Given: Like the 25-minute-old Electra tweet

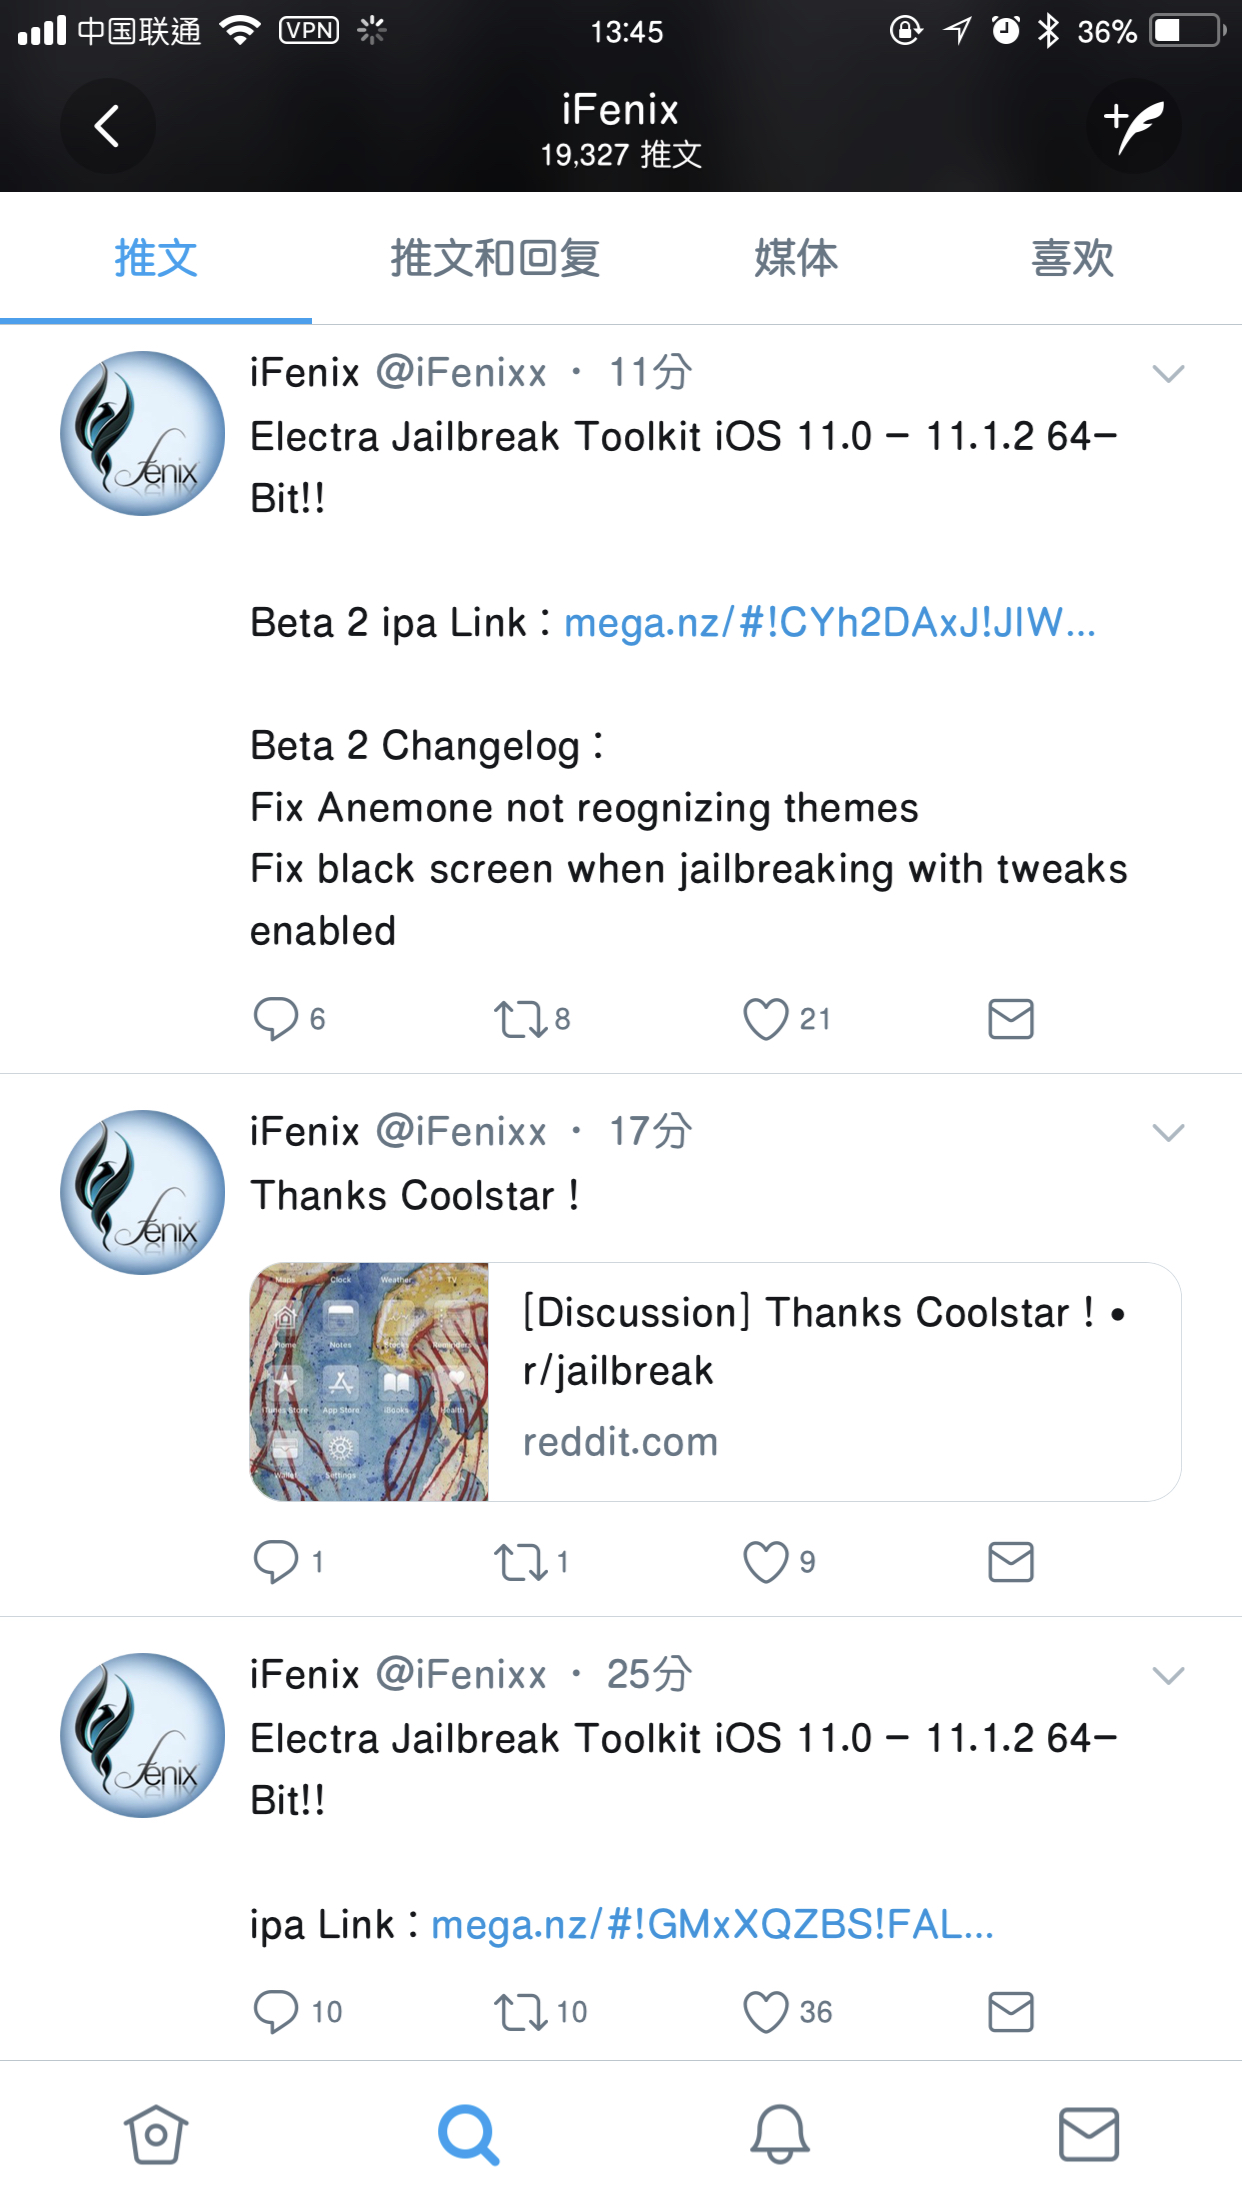Looking at the screenshot, I should (x=766, y=2012).
